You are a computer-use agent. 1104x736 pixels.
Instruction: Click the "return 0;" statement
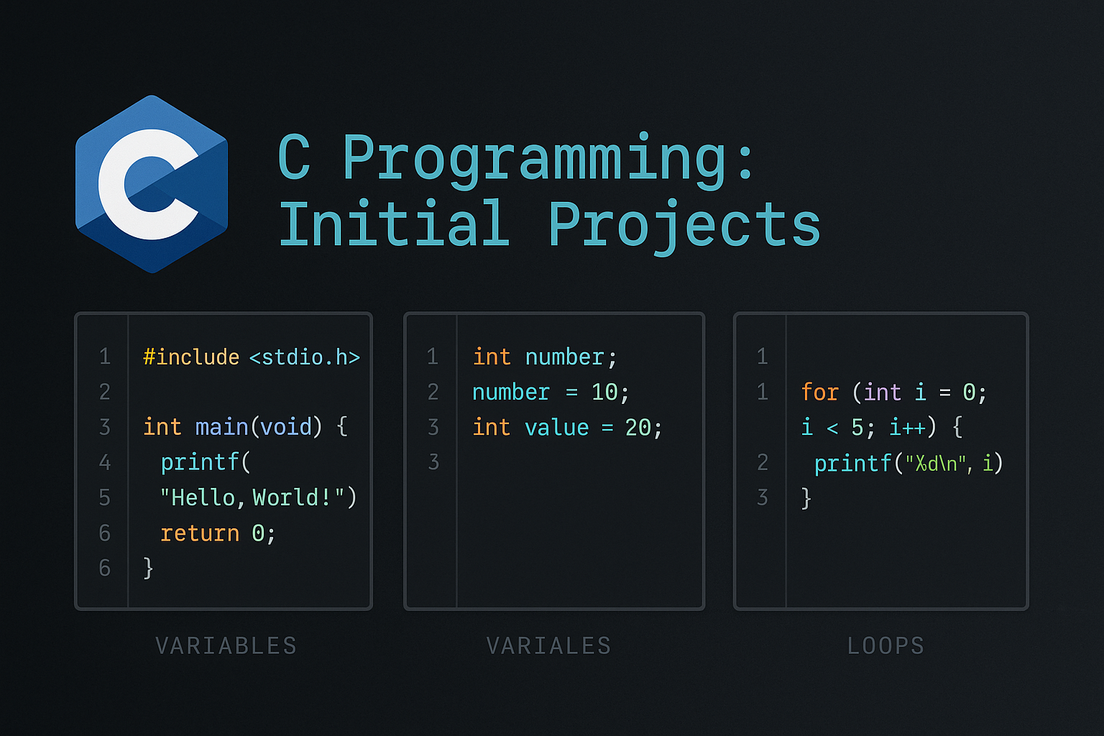point(218,533)
